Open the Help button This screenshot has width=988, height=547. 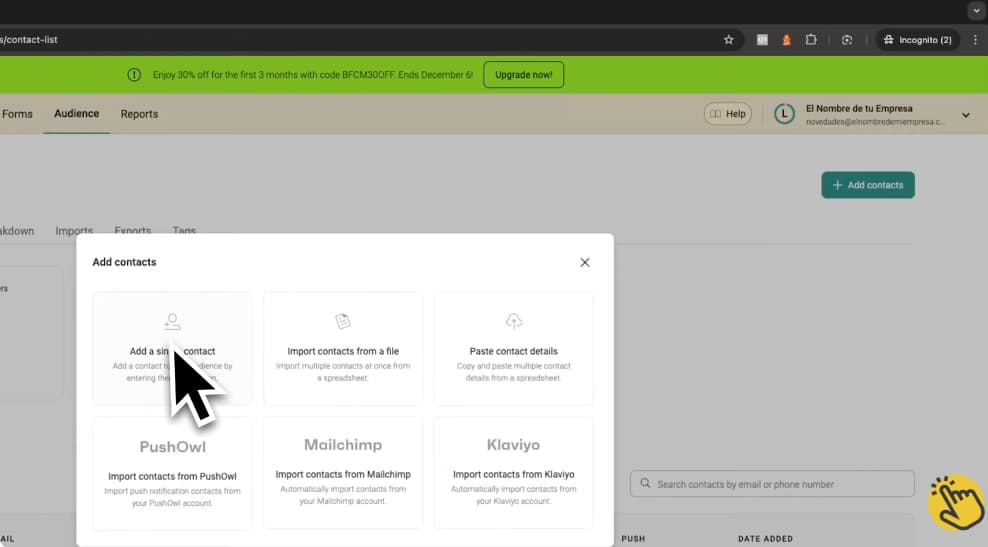click(728, 113)
